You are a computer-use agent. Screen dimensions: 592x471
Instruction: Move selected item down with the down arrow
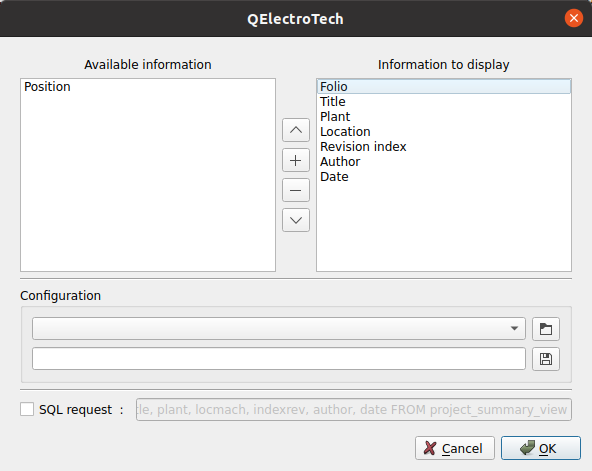(x=296, y=220)
